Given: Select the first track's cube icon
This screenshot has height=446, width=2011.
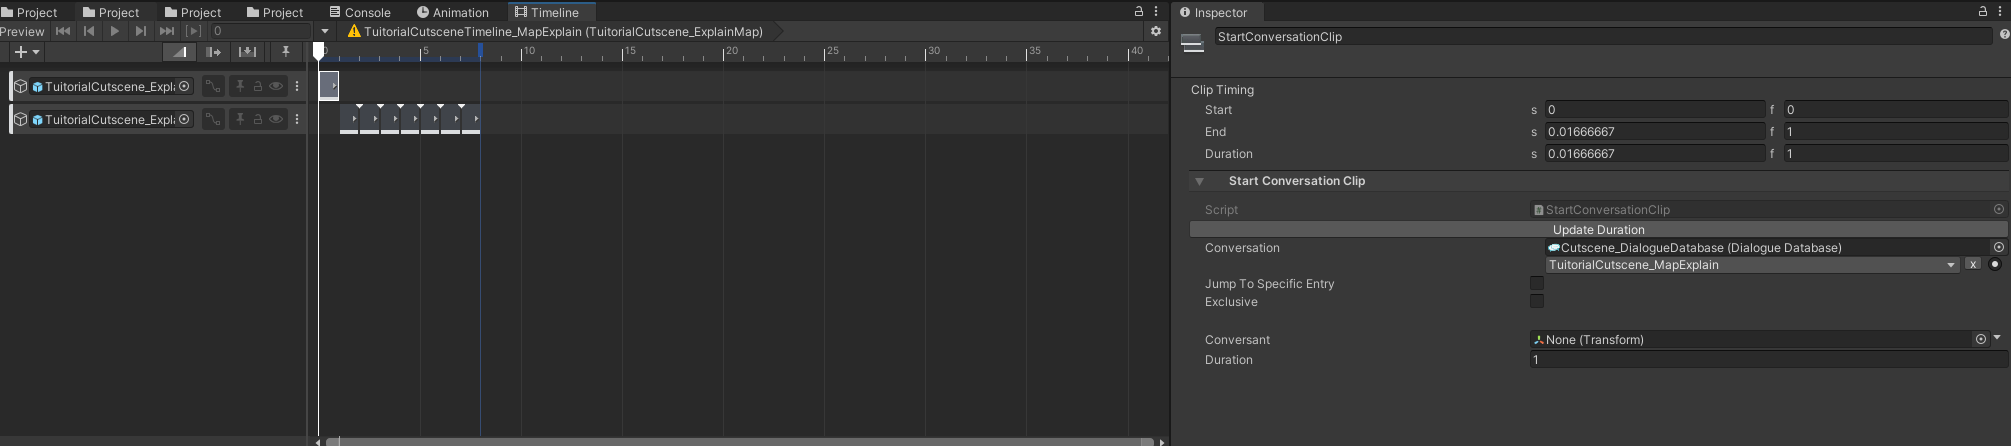Looking at the screenshot, I should 20,86.
